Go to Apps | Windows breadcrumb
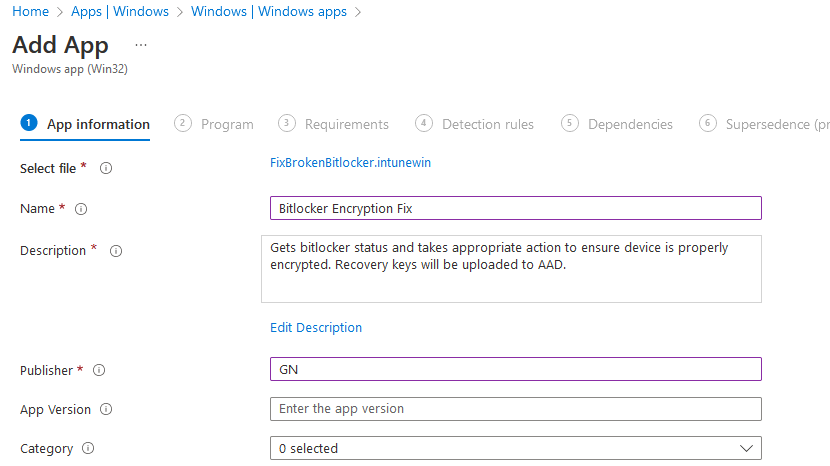 click(120, 12)
